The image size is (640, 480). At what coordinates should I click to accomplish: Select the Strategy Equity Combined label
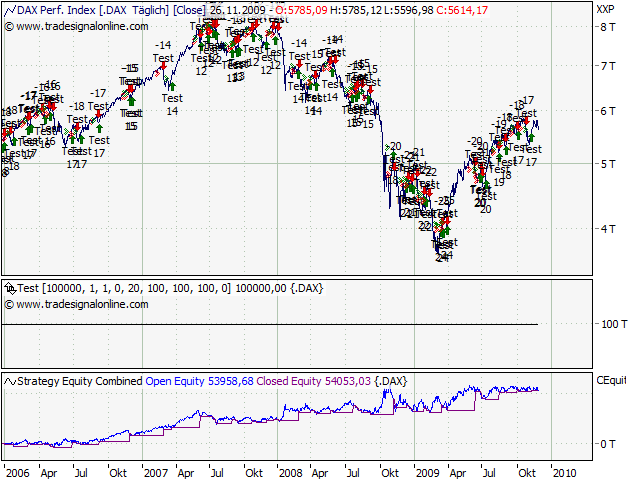coord(80,381)
